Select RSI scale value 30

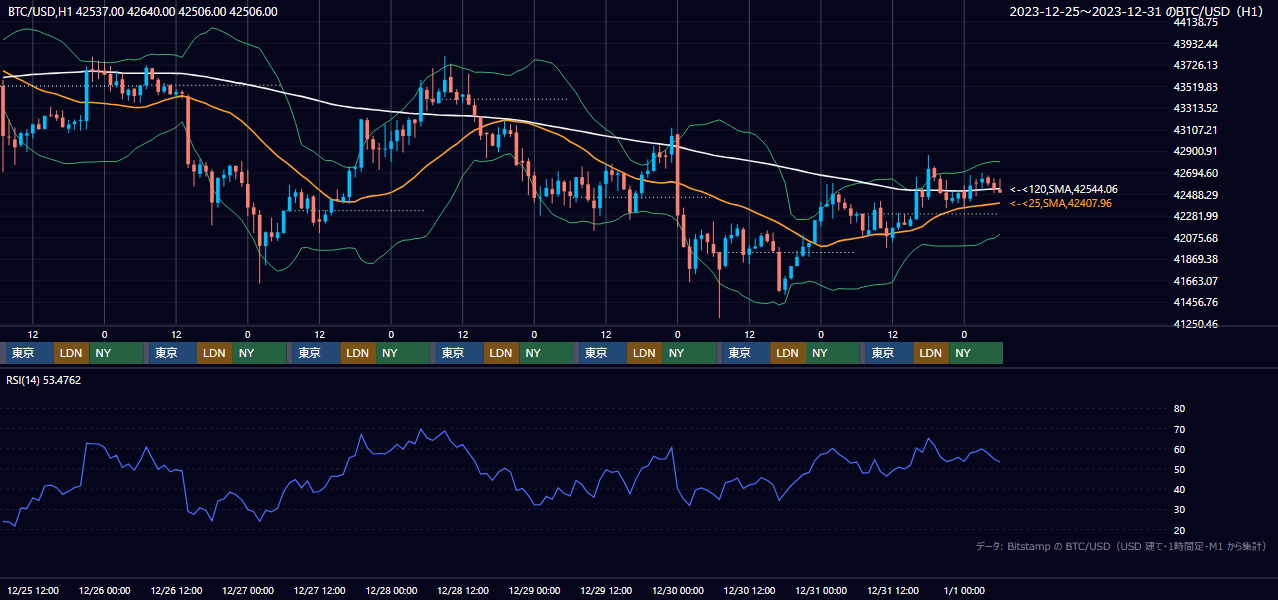(1179, 510)
